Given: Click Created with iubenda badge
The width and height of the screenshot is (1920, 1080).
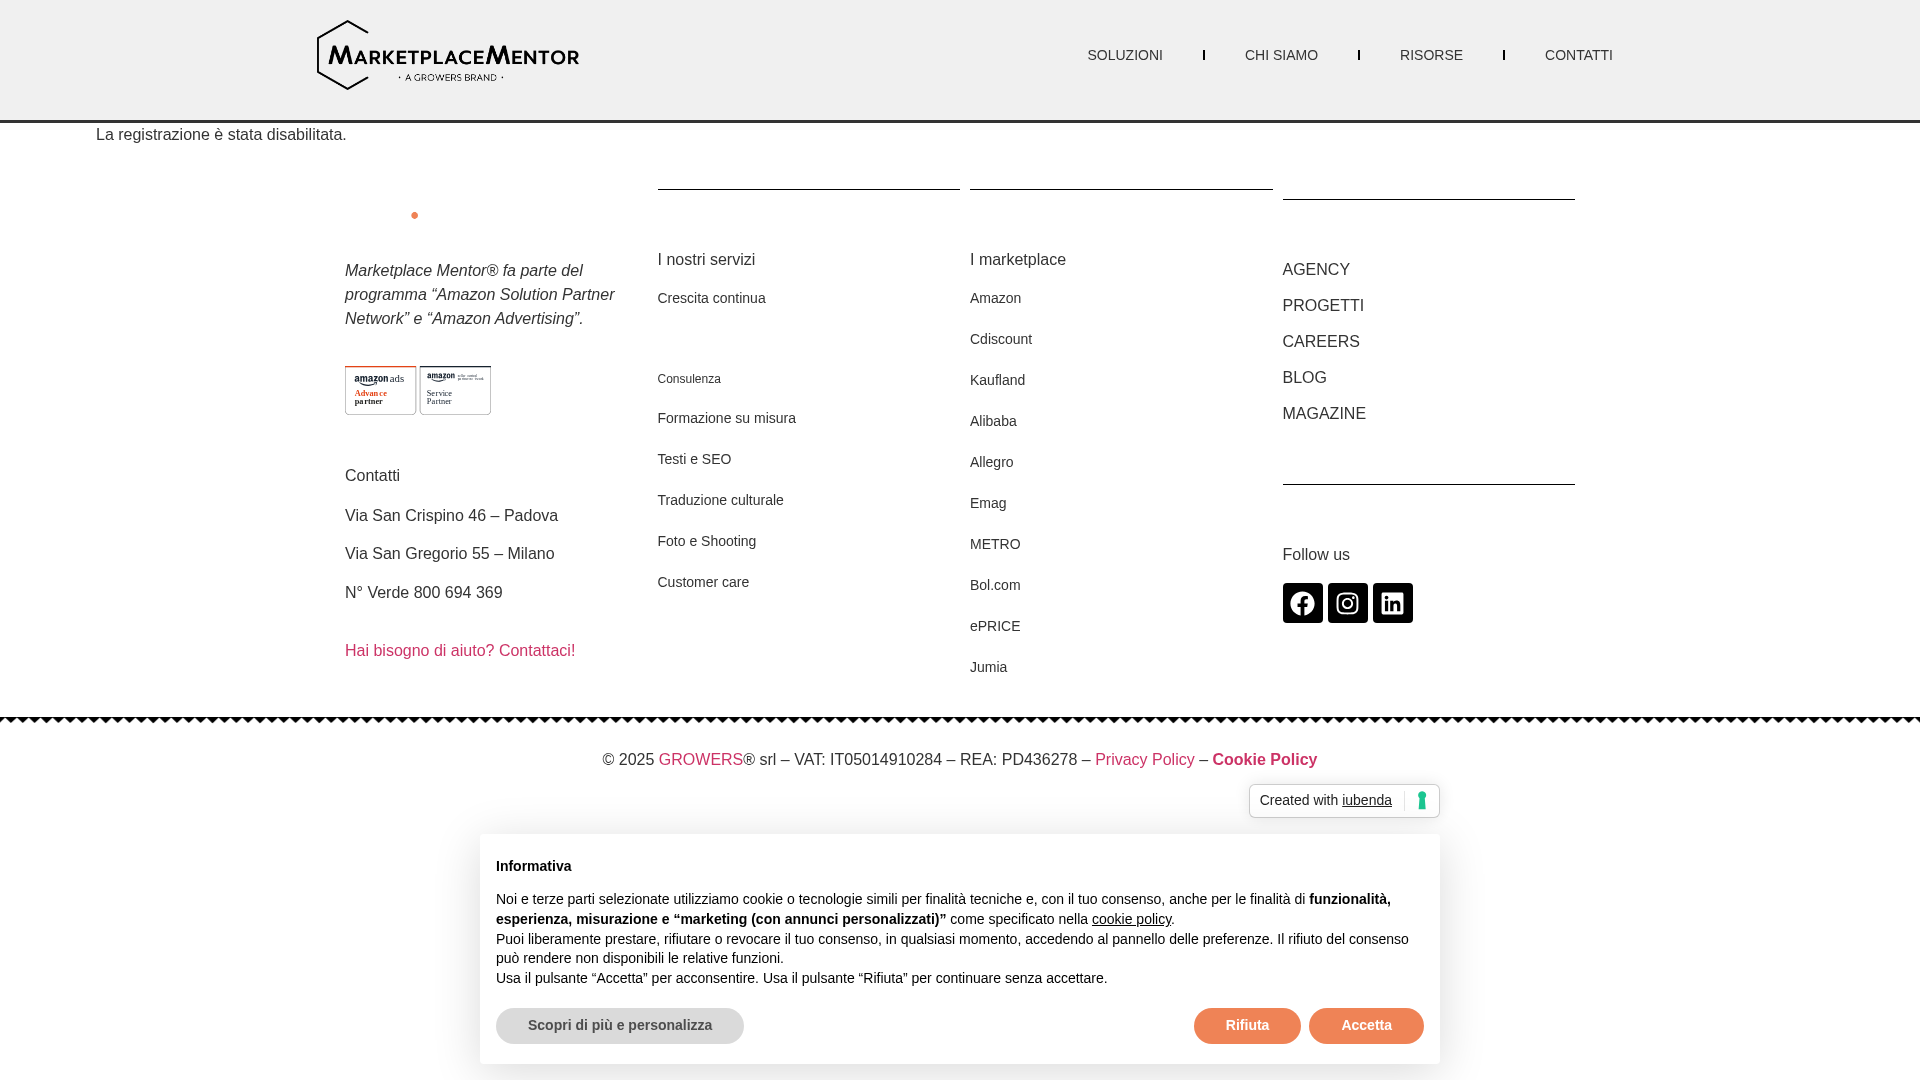Looking at the screenshot, I should (x=1344, y=801).
